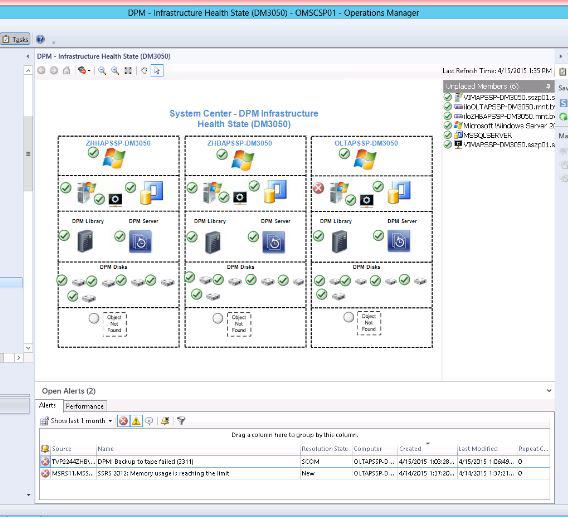568x517 pixels.
Task: Sort by the Source column header
Action: tap(73, 449)
